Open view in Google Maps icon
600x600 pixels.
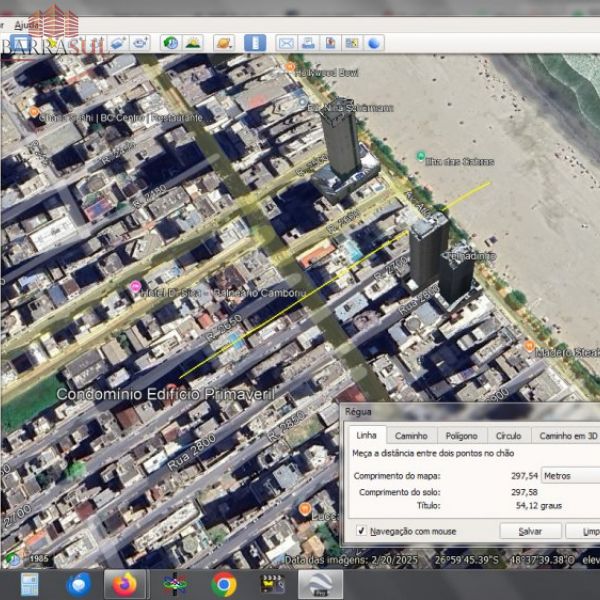coord(352,43)
